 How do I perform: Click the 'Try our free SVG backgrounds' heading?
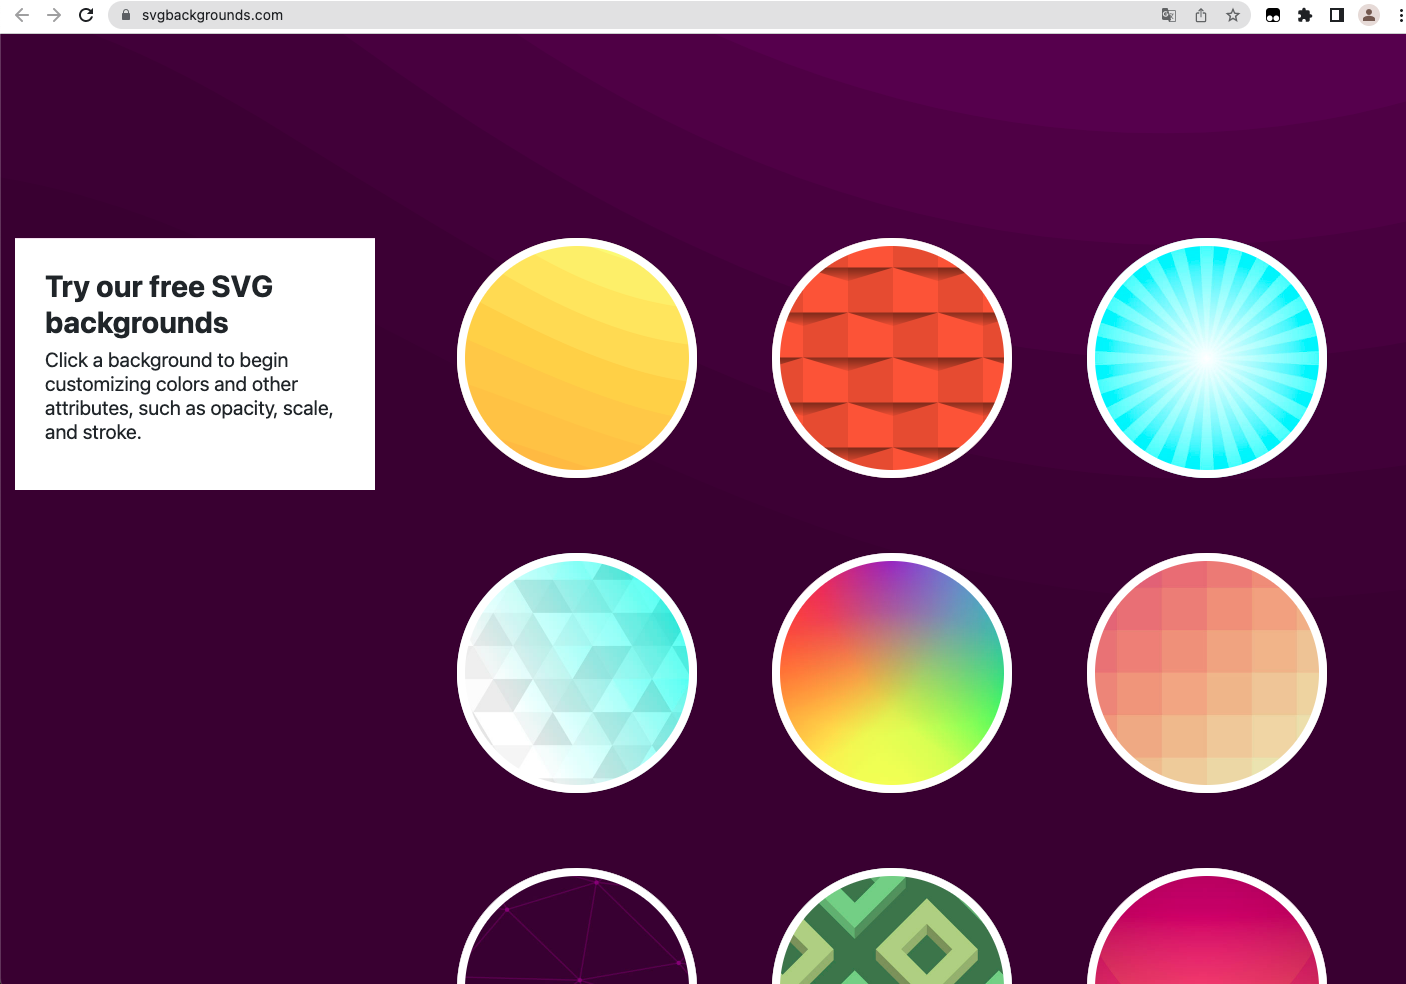pos(159,305)
